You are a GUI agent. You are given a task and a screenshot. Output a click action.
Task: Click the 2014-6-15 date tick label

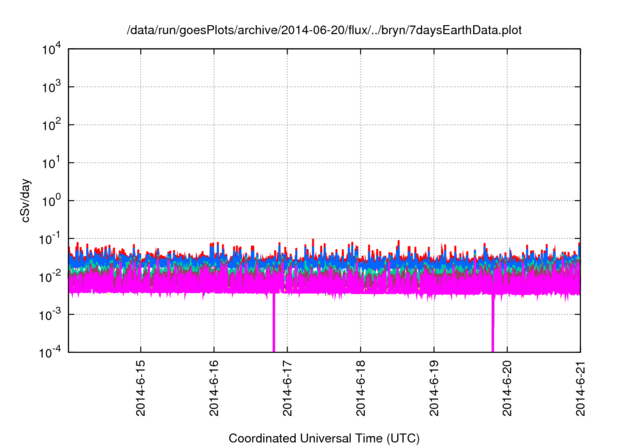(x=140, y=388)
